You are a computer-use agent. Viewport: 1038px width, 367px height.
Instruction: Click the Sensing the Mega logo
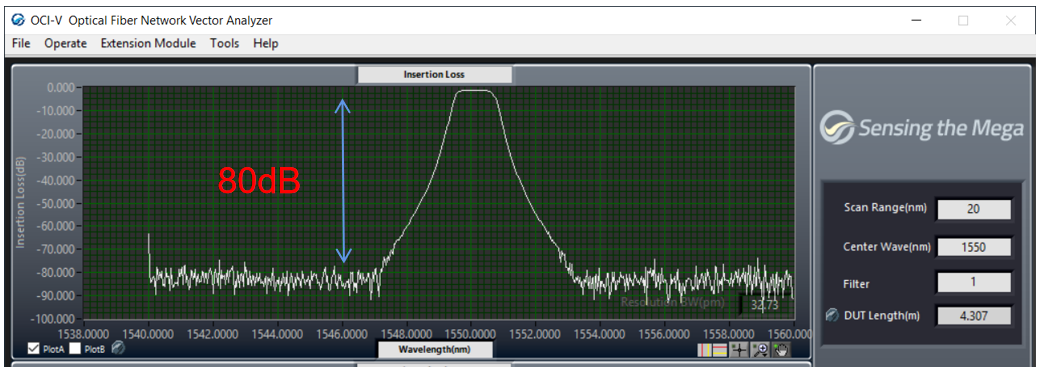tap(921, 127)
